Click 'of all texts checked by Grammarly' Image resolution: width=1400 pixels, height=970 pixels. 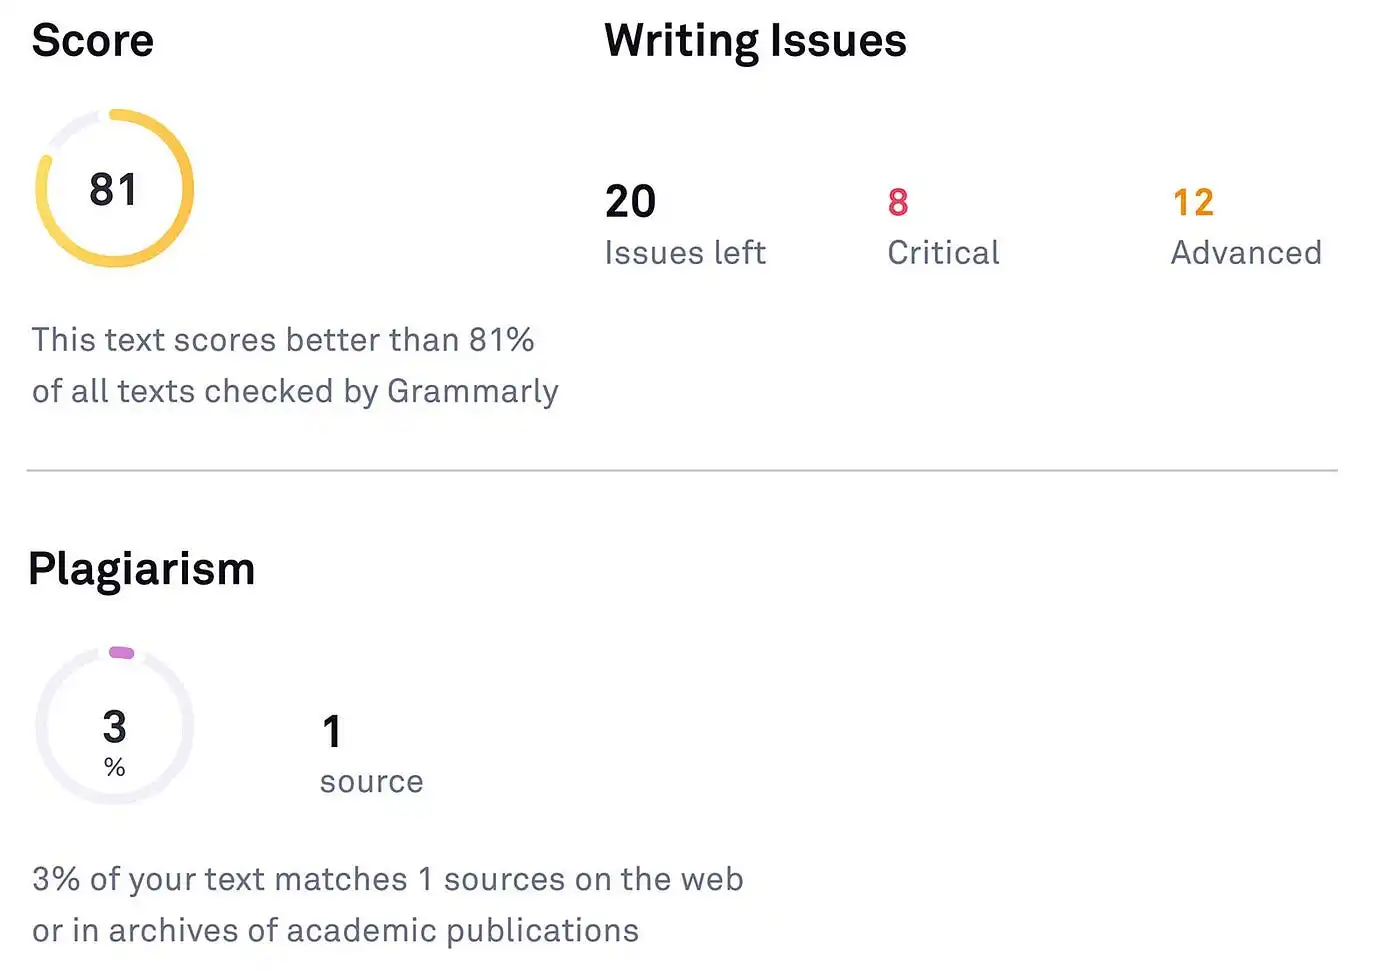tap(295, 391)
